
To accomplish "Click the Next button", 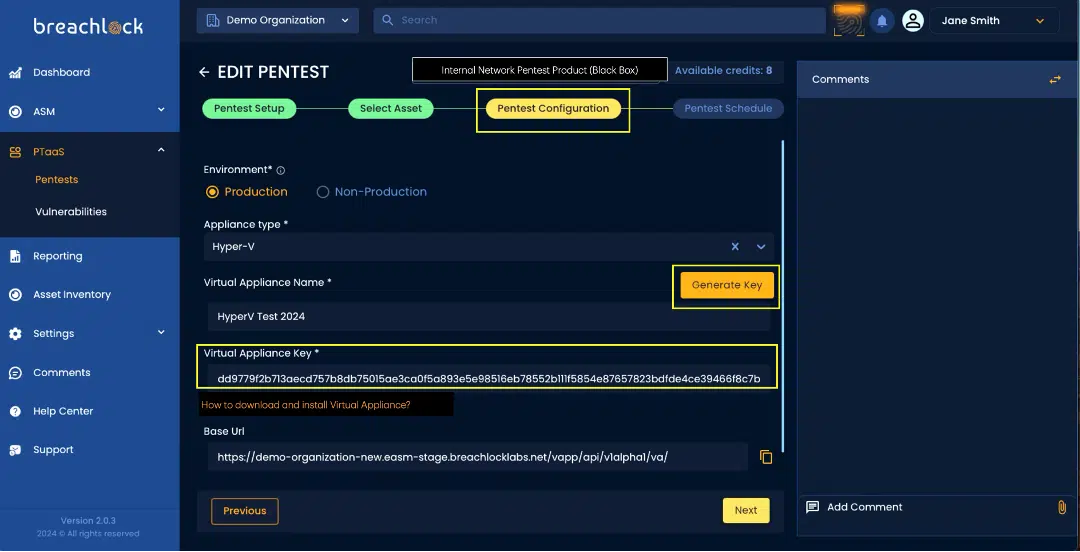I will (x=746, y=511).
